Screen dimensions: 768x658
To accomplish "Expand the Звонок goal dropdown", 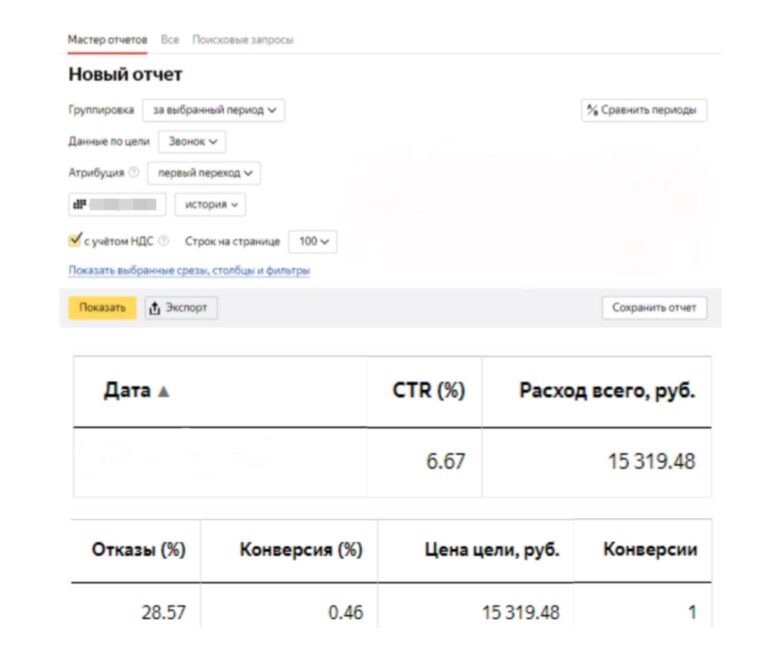I will point(194,142).
